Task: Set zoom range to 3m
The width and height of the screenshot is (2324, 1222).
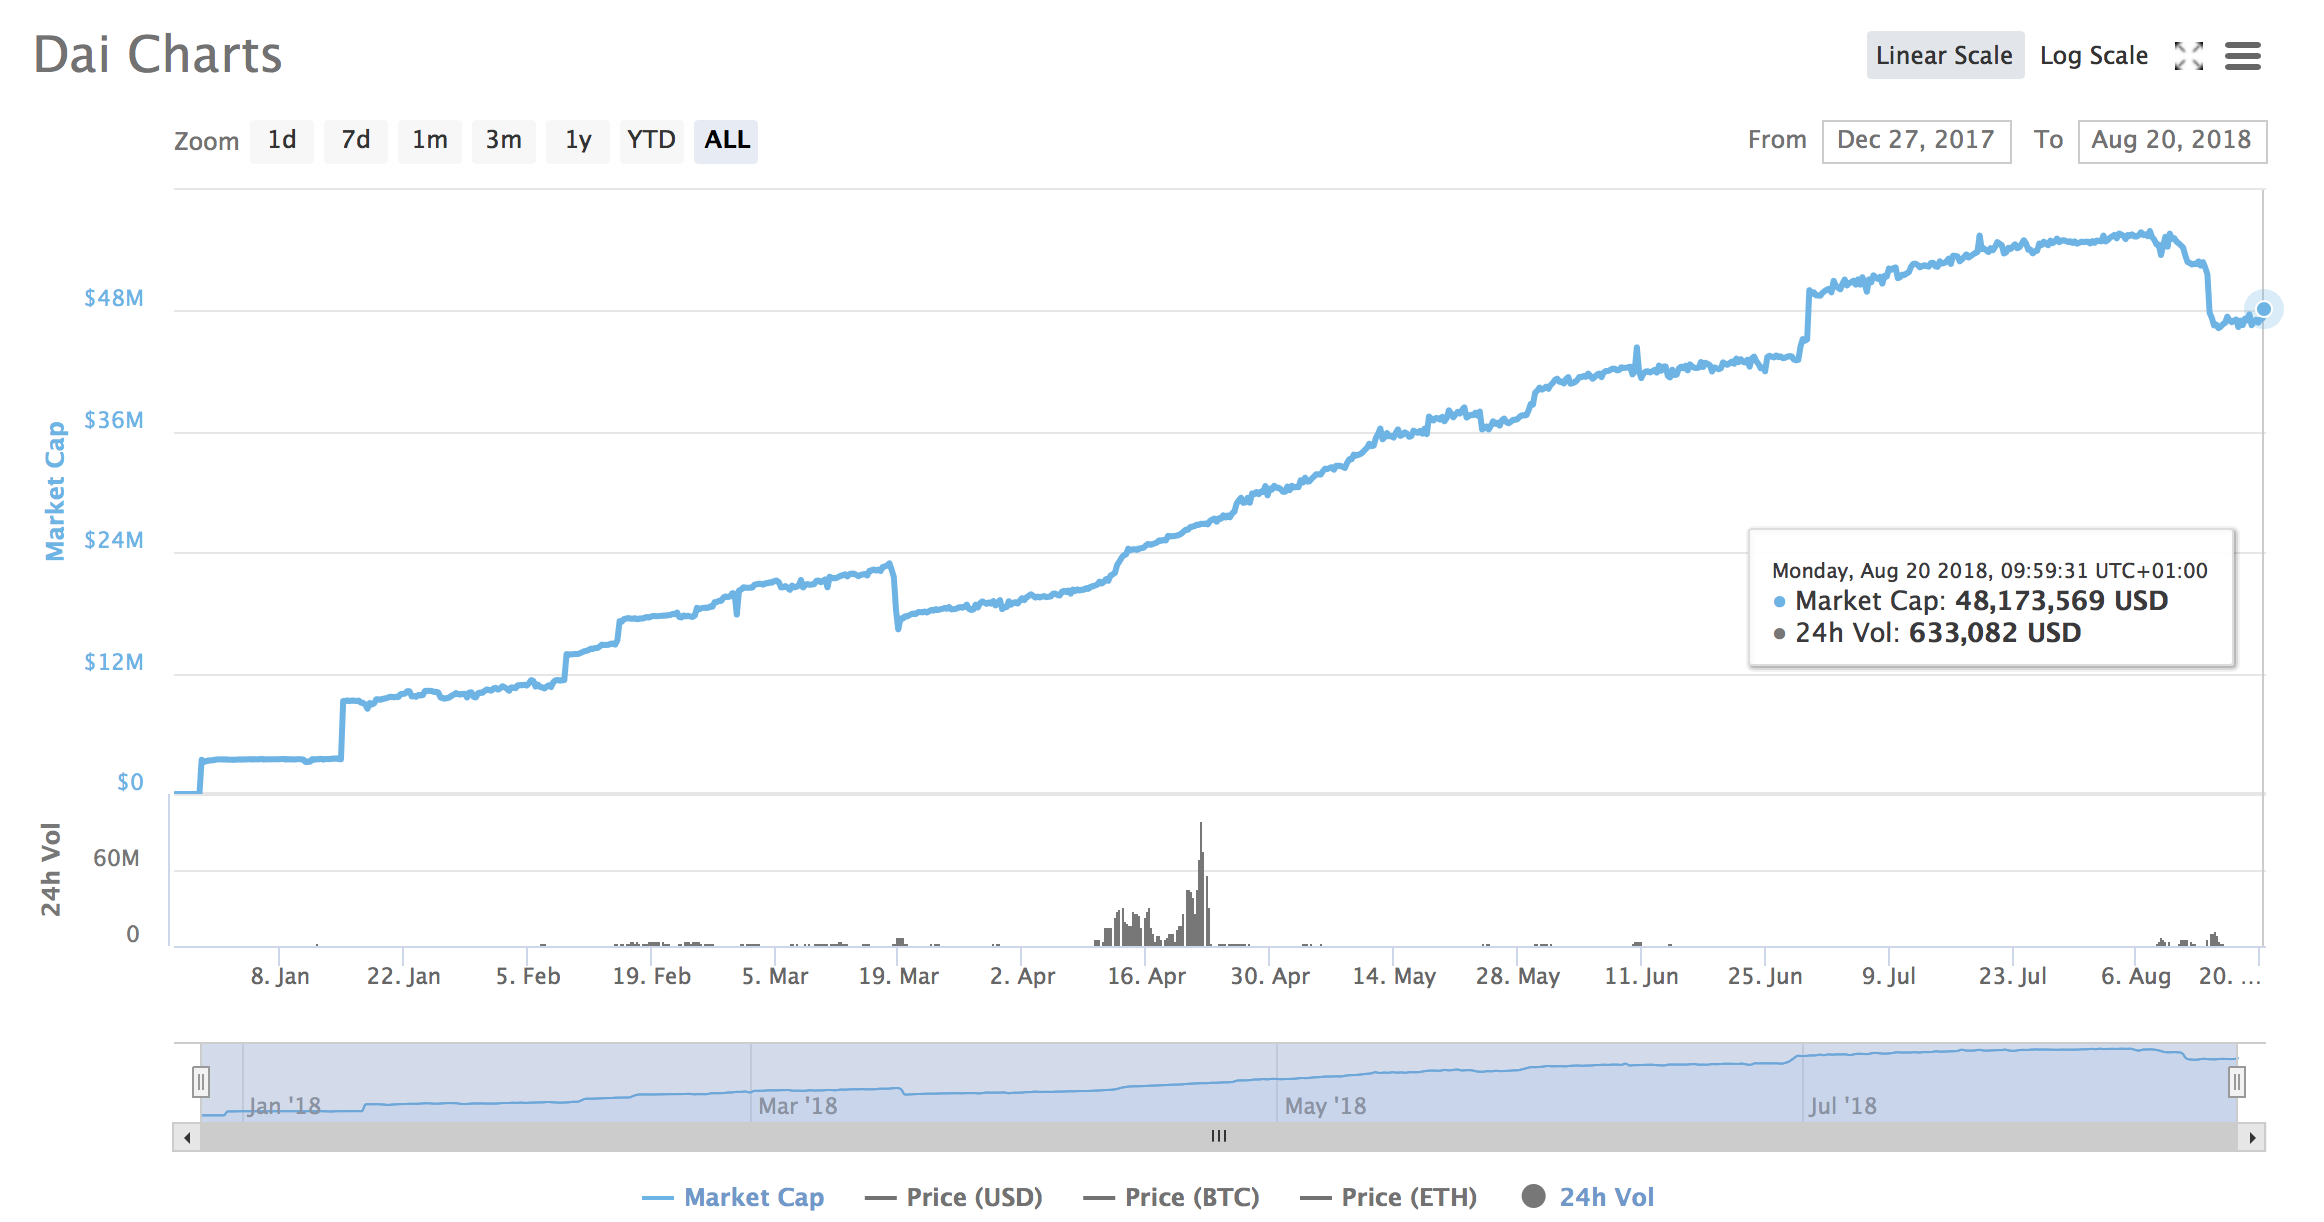Action: point(504,140)
